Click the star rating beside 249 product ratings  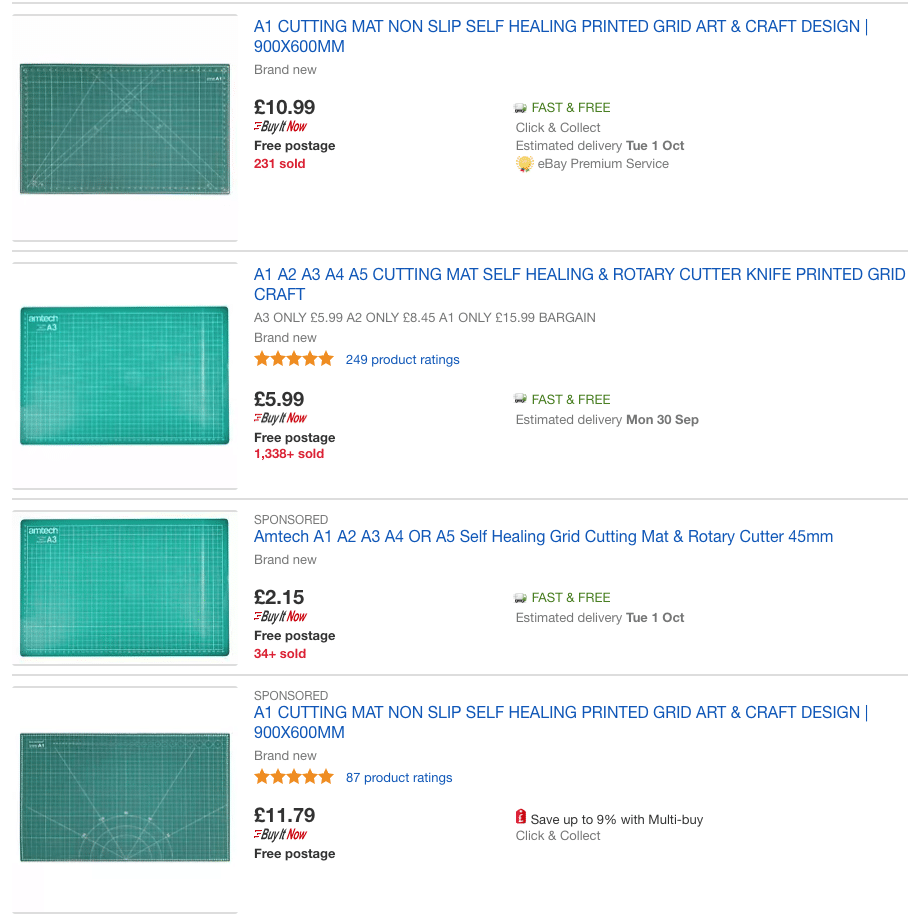pos(294,359)
